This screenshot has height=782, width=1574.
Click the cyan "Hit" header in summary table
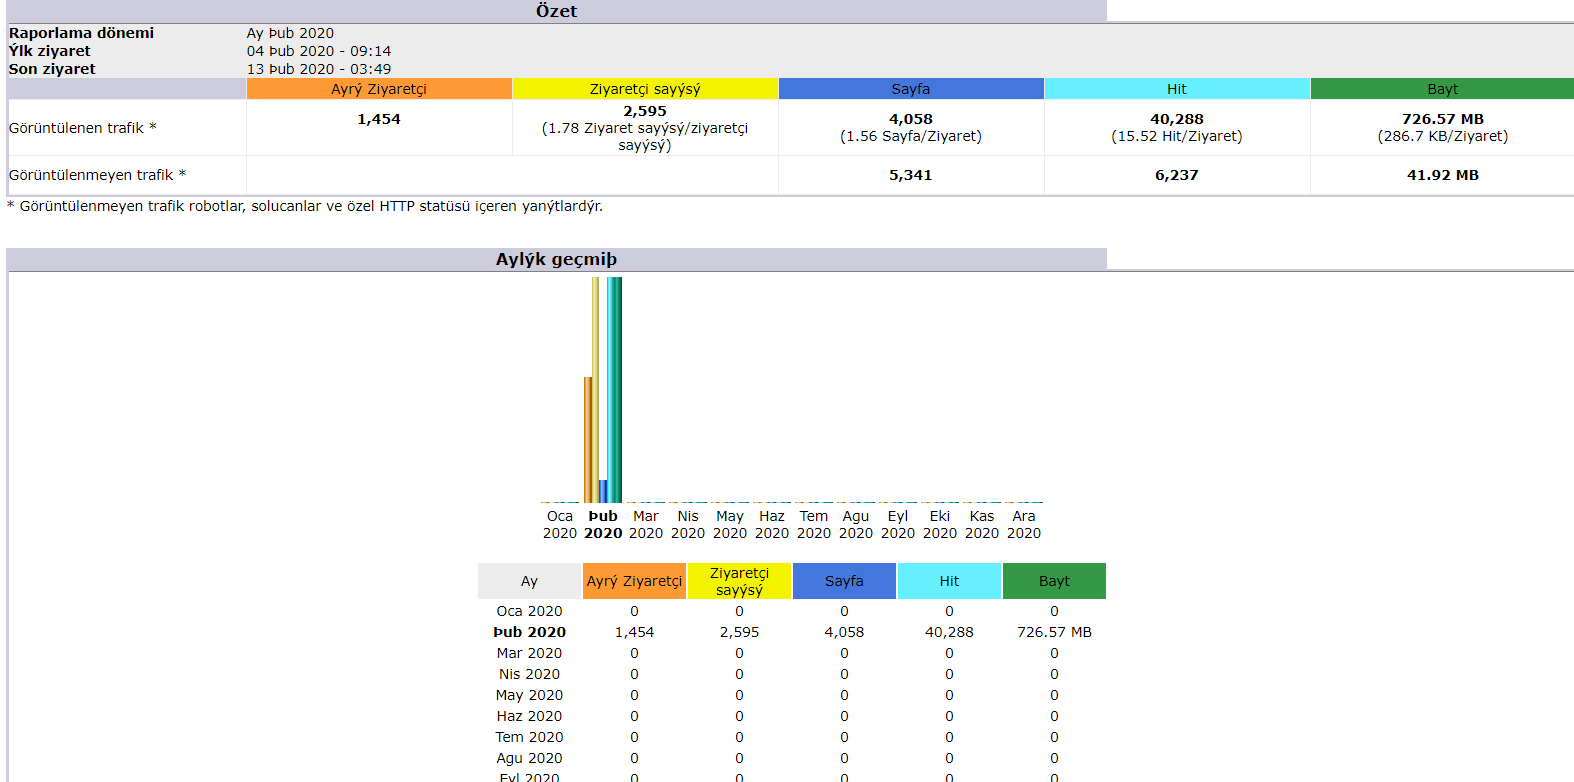point(1177,89)
